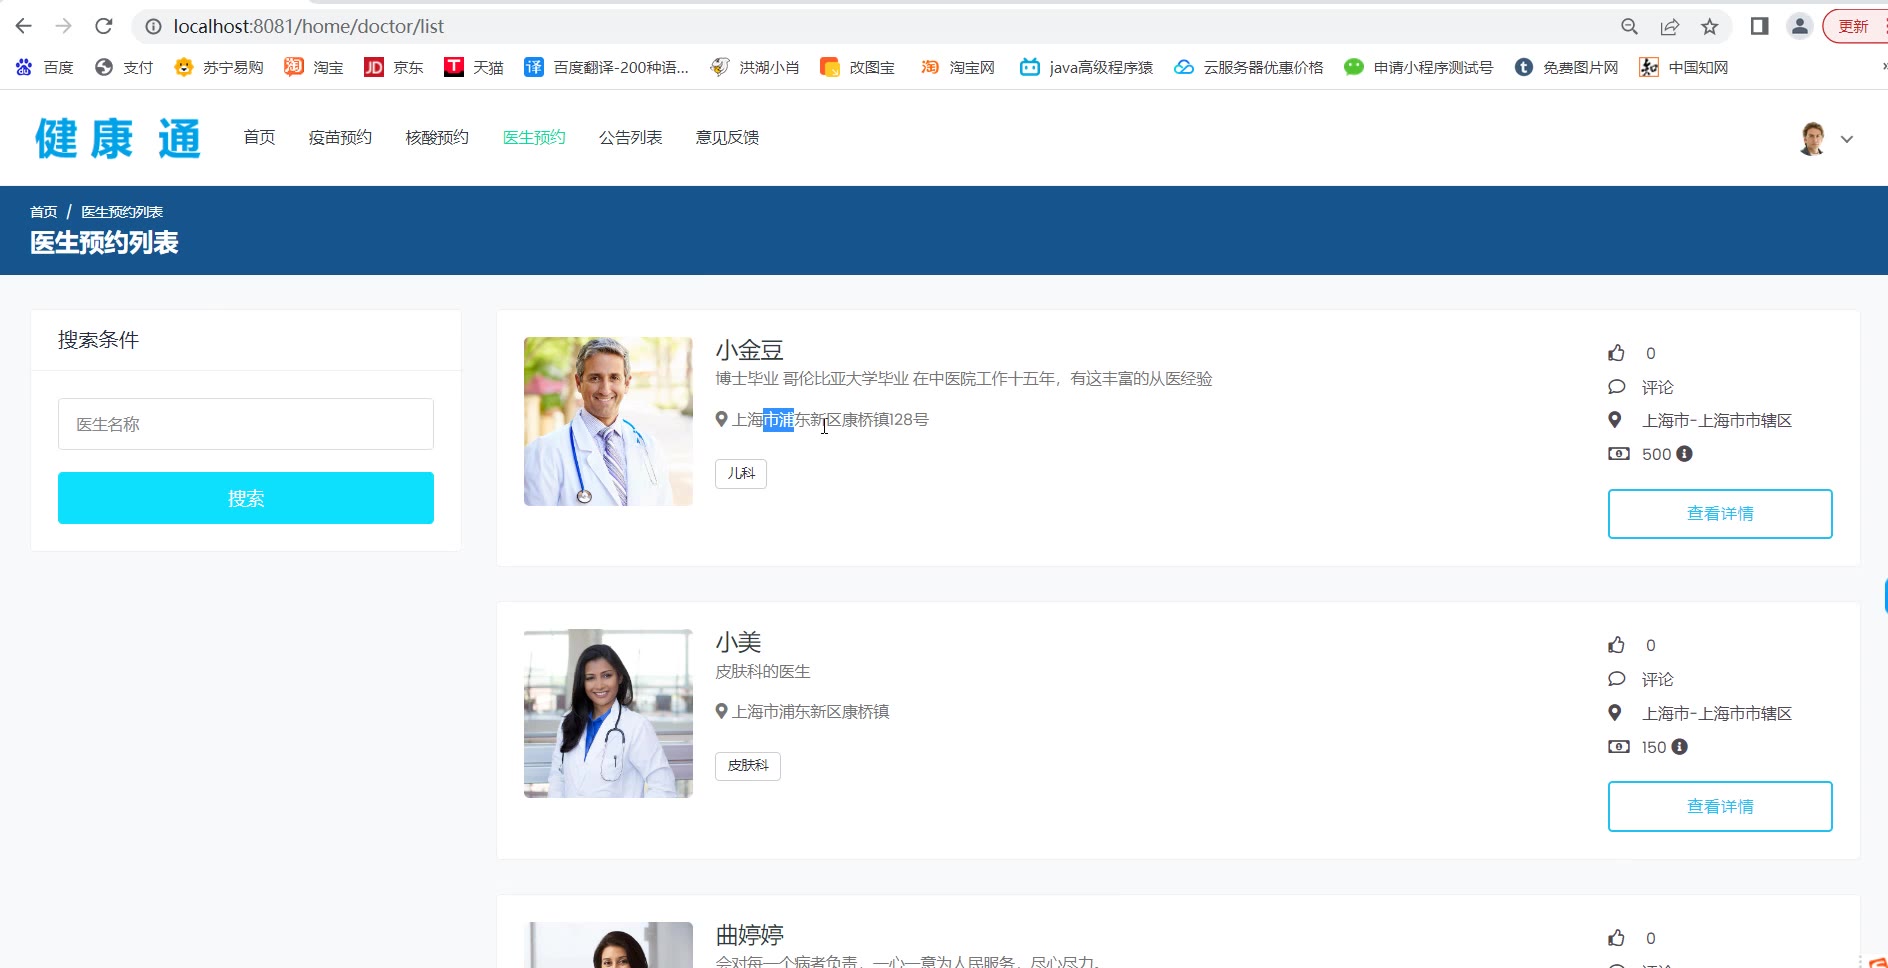This screenshot has height=968, width=1888.
Task: Reload the current page
Action: click(104, 26)
